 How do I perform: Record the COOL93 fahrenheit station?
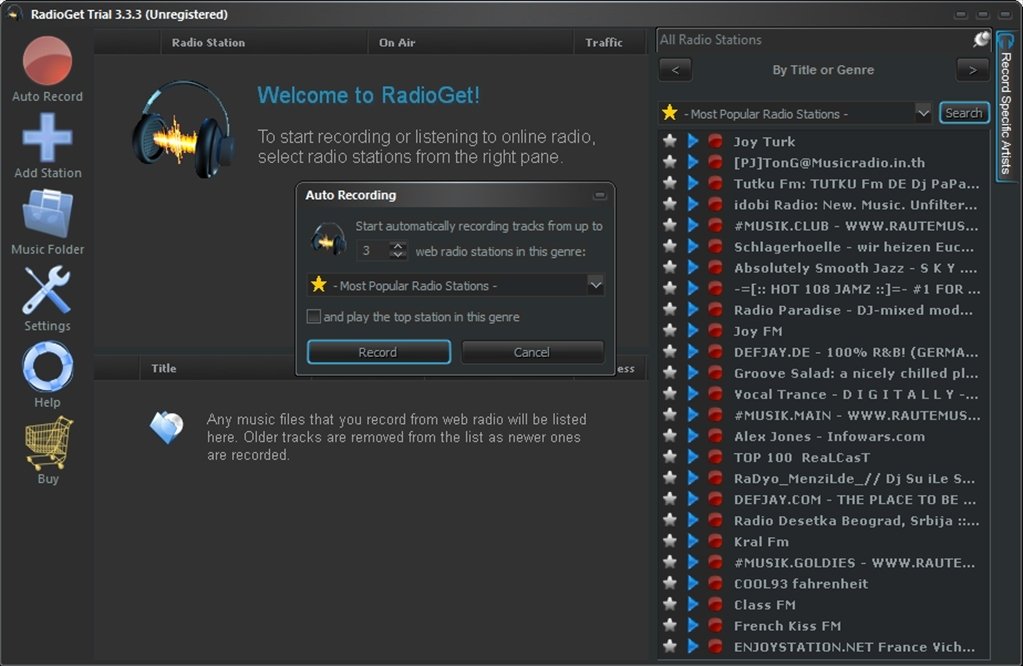[x=715, y=583]
